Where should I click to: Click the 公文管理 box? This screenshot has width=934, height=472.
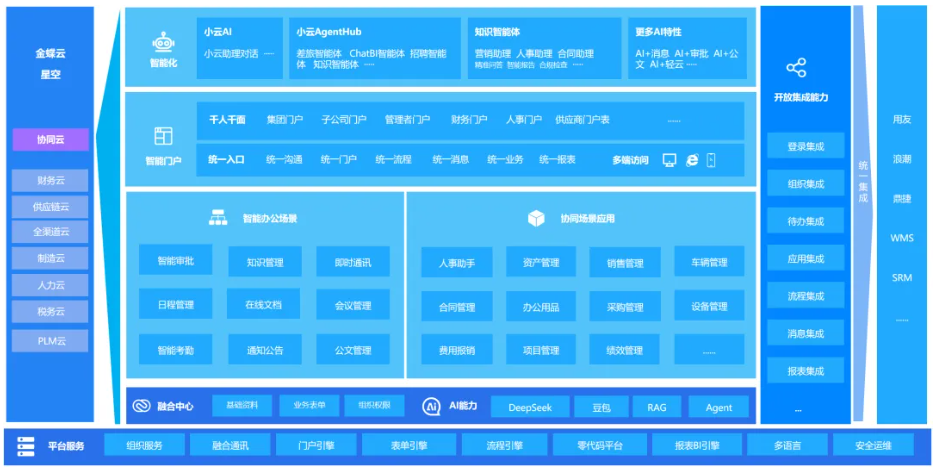(353, 349)
